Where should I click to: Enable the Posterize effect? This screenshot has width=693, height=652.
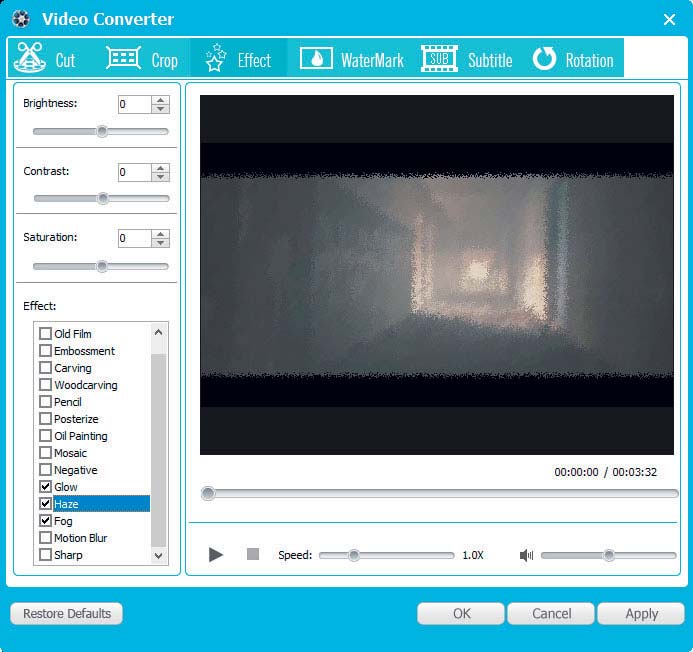[x=46, y=418]
